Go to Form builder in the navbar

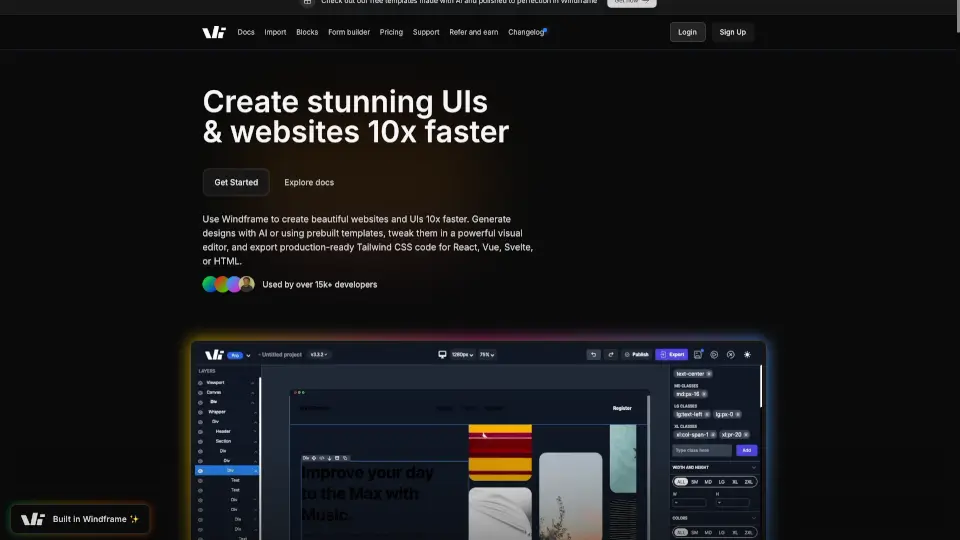point(349,32)
